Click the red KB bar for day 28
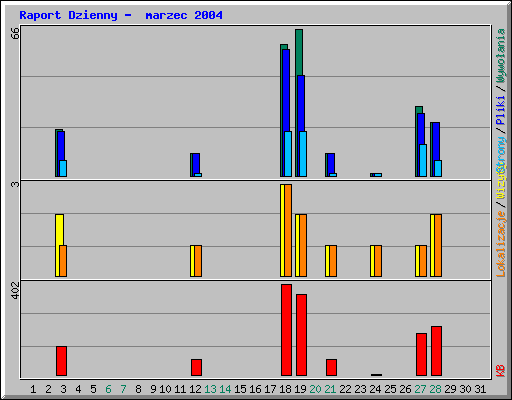Screen dimensions: 512x400 [x=436, y=351]
